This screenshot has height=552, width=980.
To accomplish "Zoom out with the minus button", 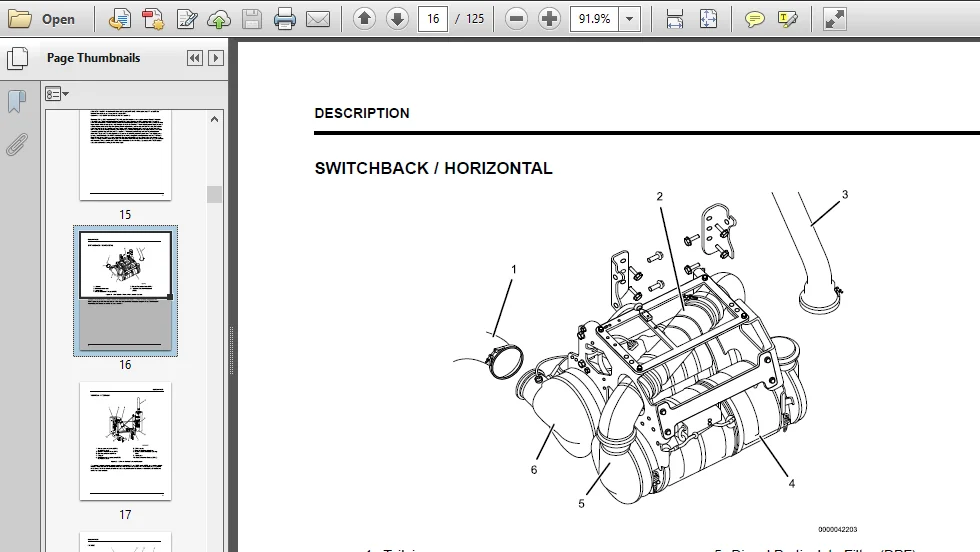I will [516, 19].
